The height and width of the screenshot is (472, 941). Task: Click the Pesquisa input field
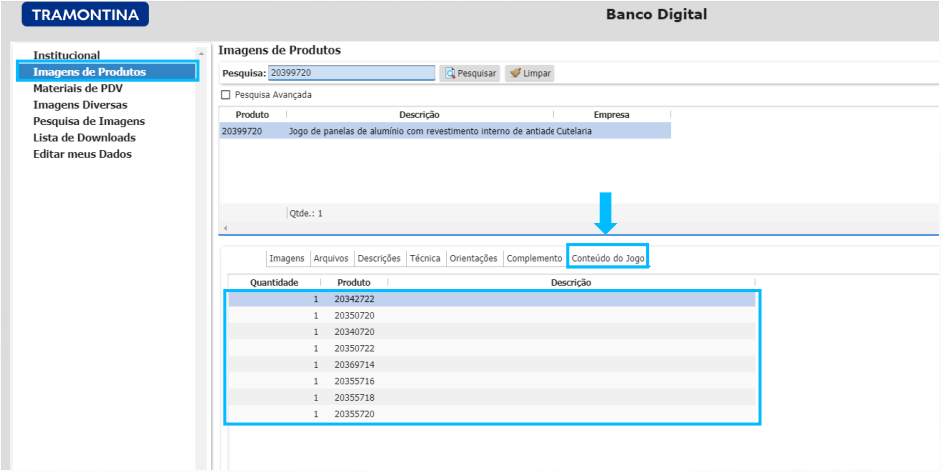(x=351, y=73)
